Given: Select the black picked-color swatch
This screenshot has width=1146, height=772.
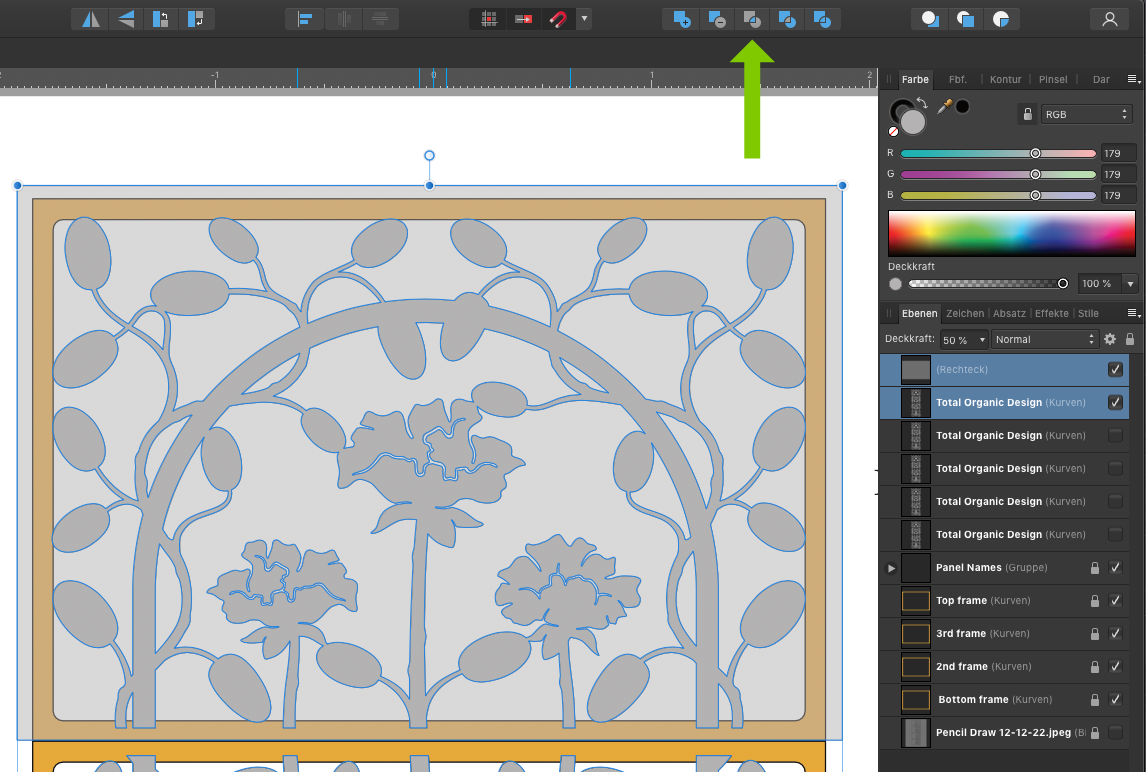Looking at the screenshot, I should point(963,107).
